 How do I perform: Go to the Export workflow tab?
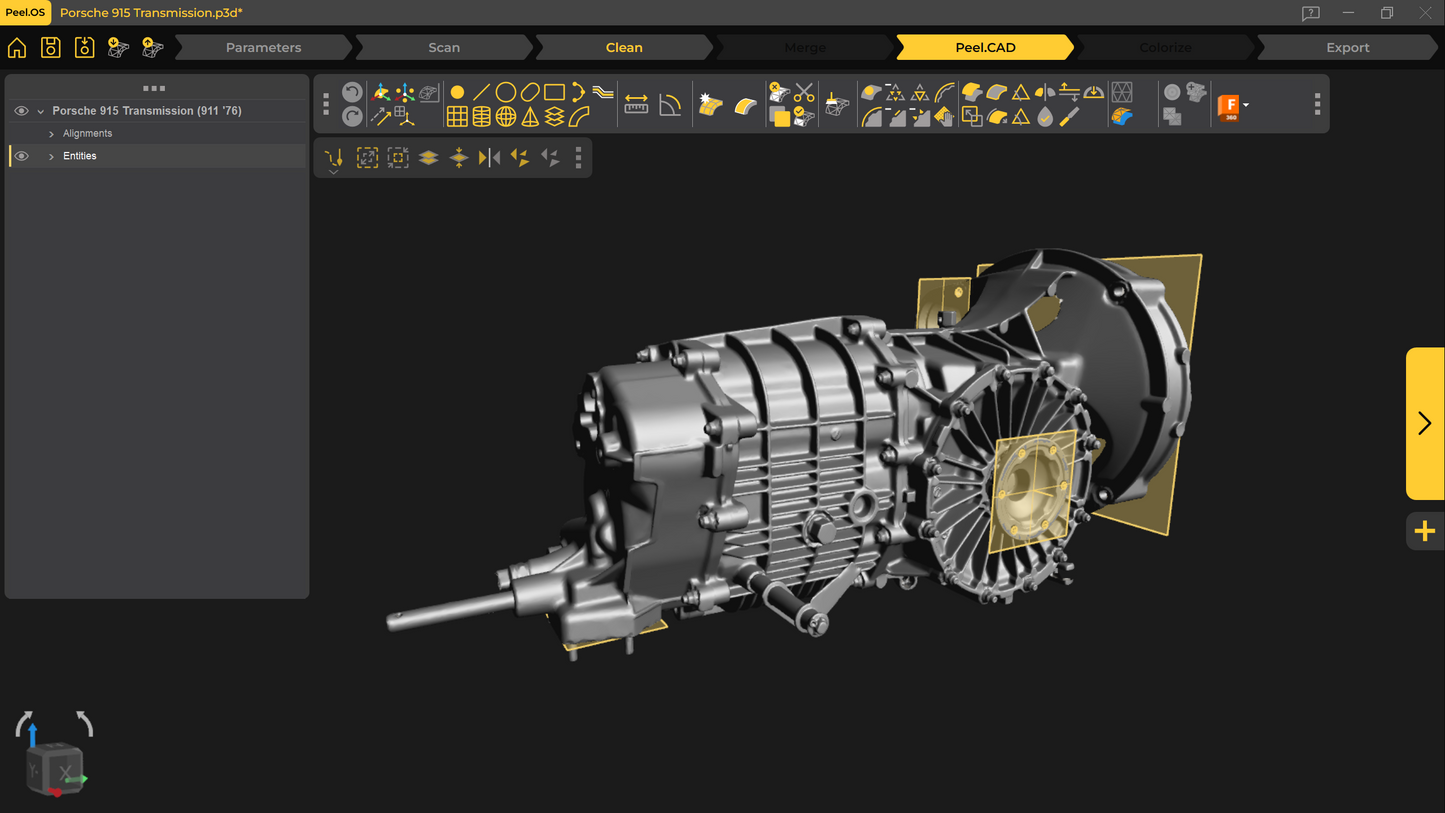(x=1347, y=47)
